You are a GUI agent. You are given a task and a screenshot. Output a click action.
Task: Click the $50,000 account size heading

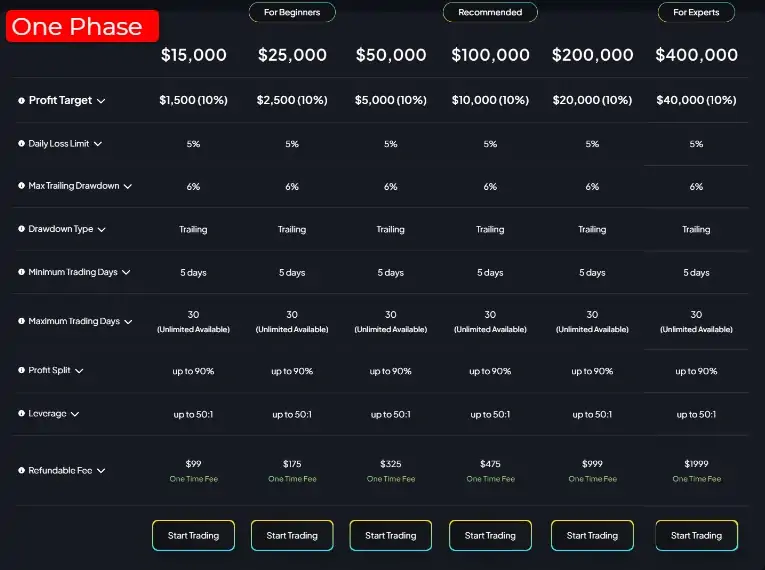[391, 56]
